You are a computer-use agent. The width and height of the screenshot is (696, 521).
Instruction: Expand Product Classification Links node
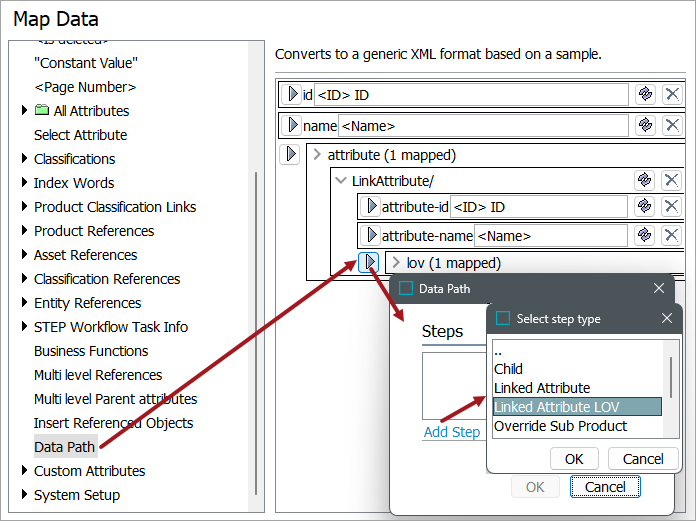tap(24, 206)
